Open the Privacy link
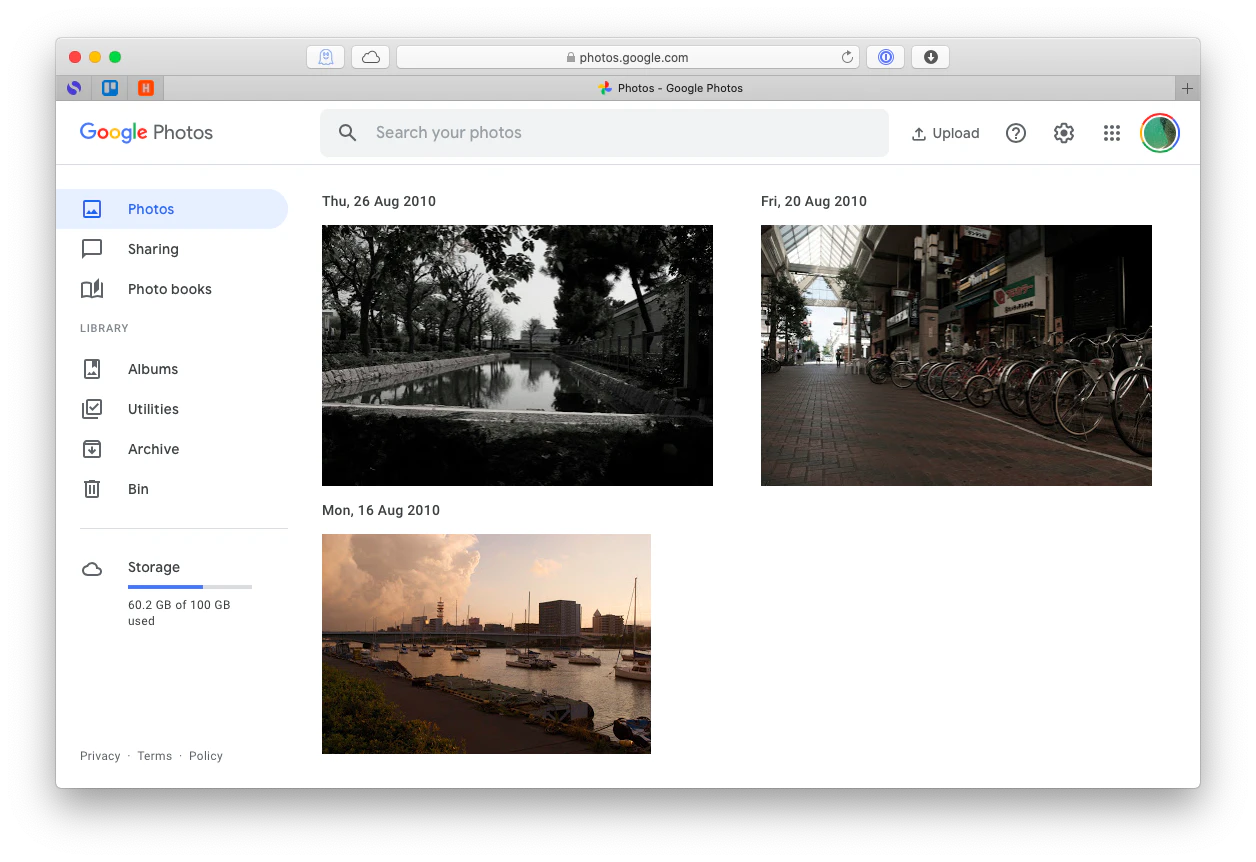This screenshot has width=1256, height=862. [100, 756]
